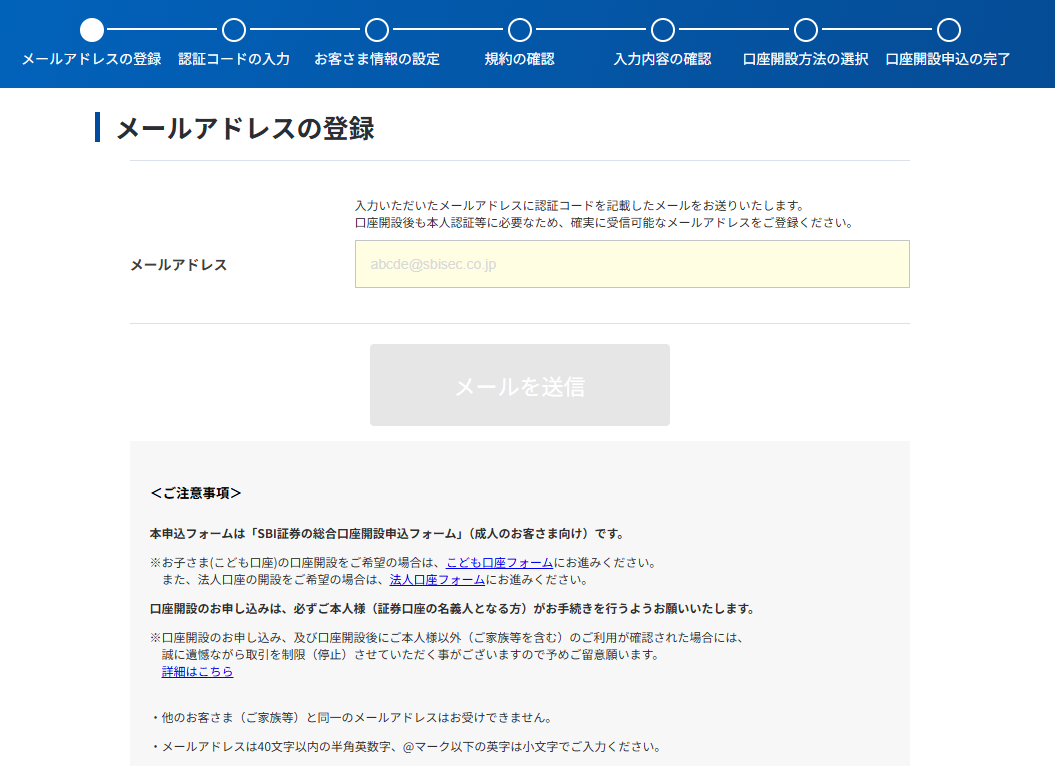Select the 認証コードの入力 step label
This screenshot has height=766, width=1055.
tap(234, 59)
